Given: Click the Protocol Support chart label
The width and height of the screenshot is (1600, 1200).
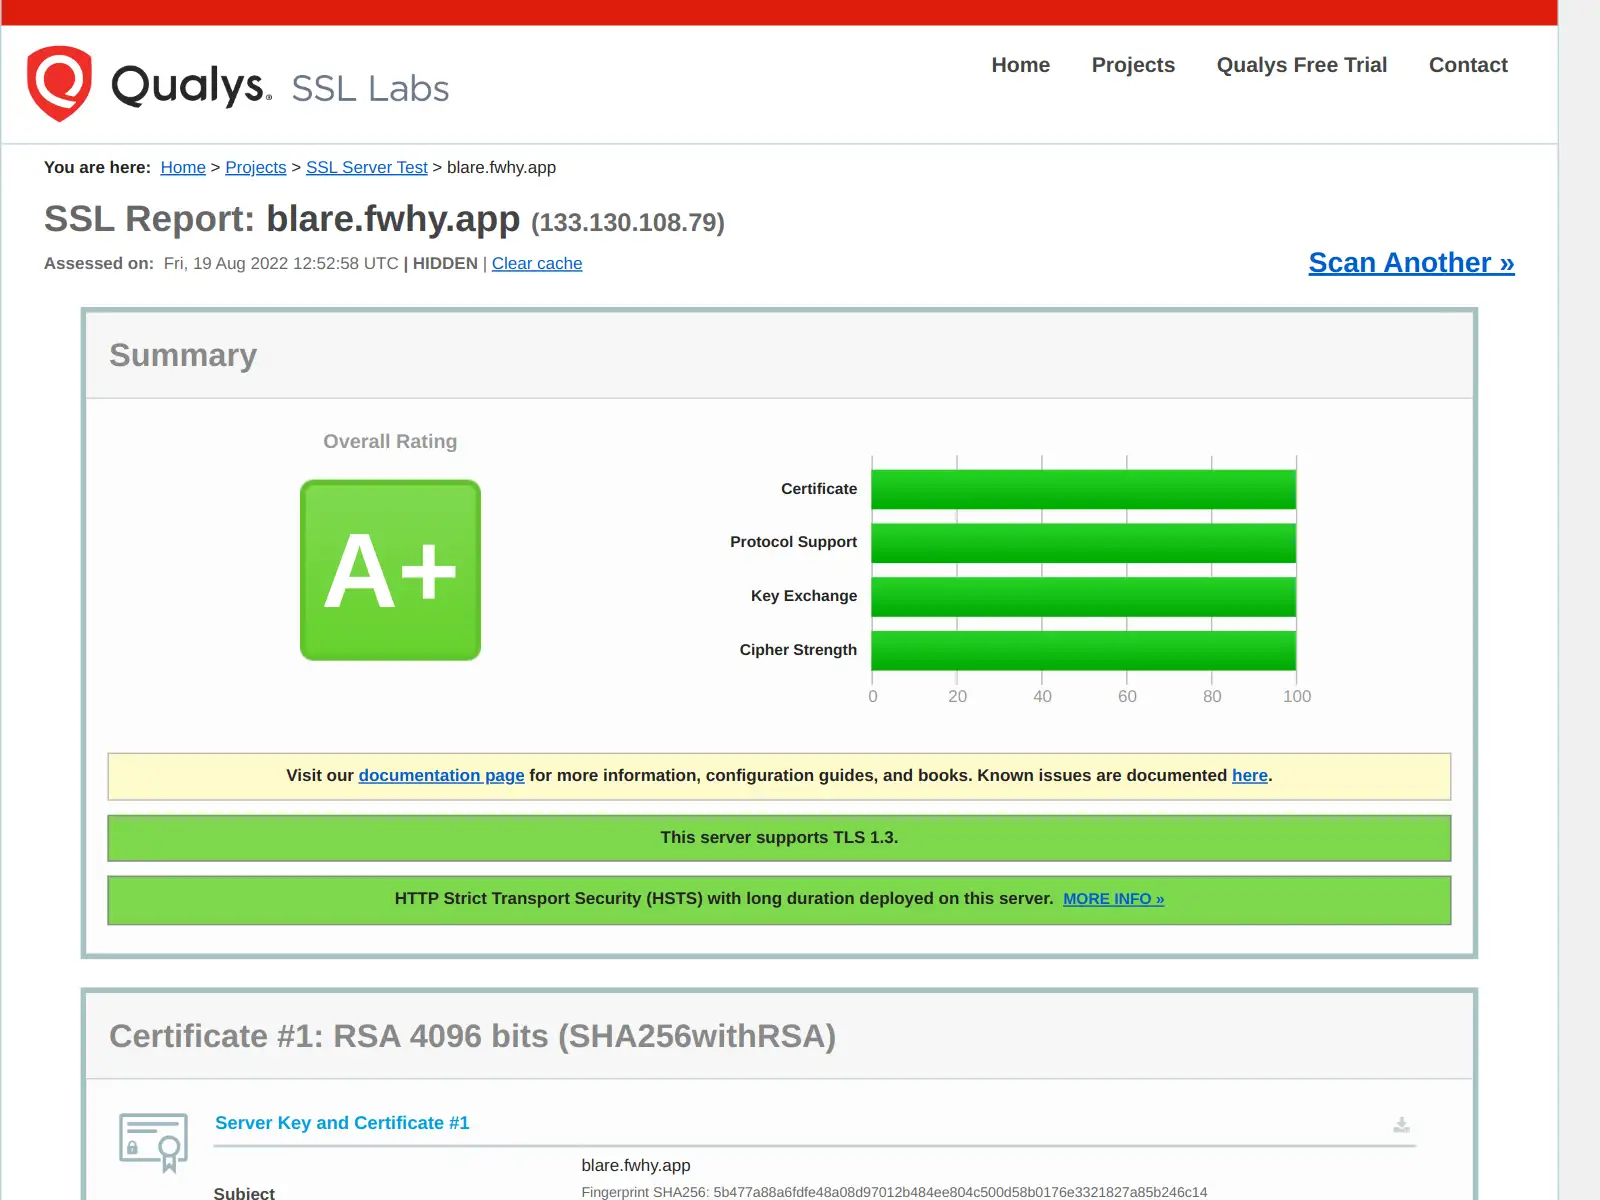Looking at the screenshot, I should click(793, 542).
